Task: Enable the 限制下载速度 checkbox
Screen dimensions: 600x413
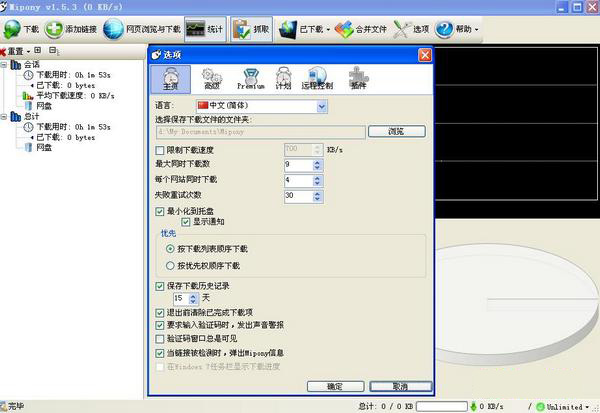Action: pos(160,150)
